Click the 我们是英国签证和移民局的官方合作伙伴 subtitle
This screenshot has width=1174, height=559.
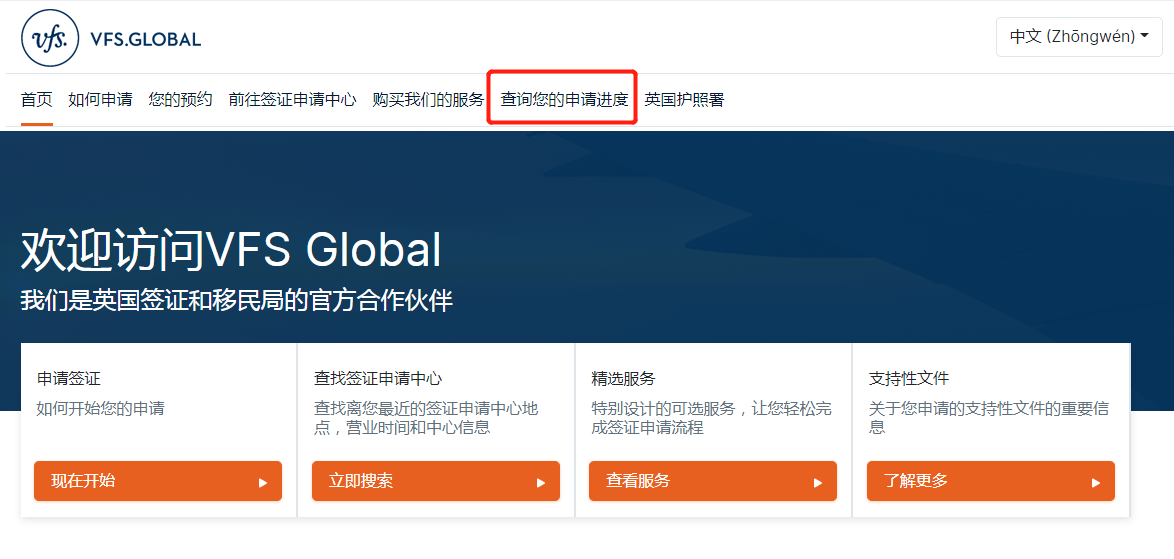(237, 301)
